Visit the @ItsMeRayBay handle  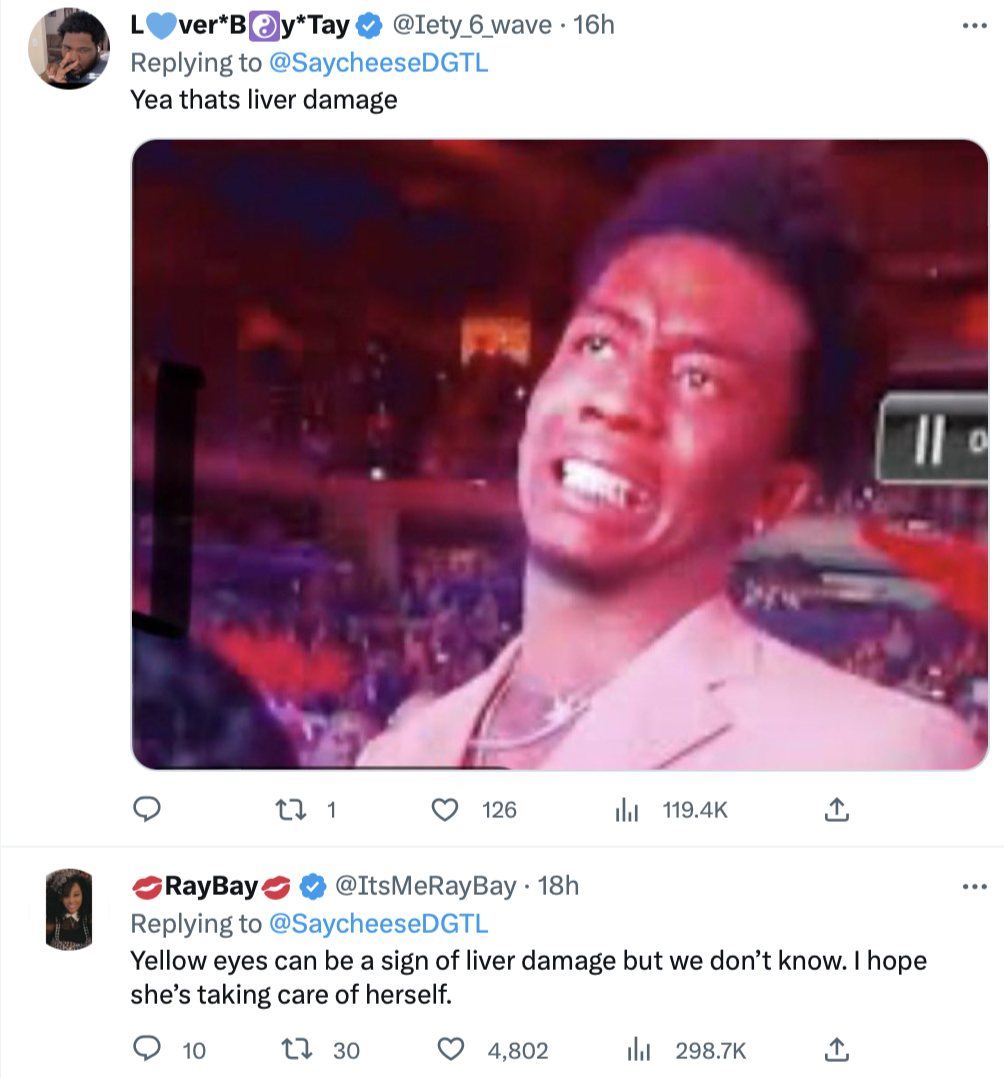[424, 886]
